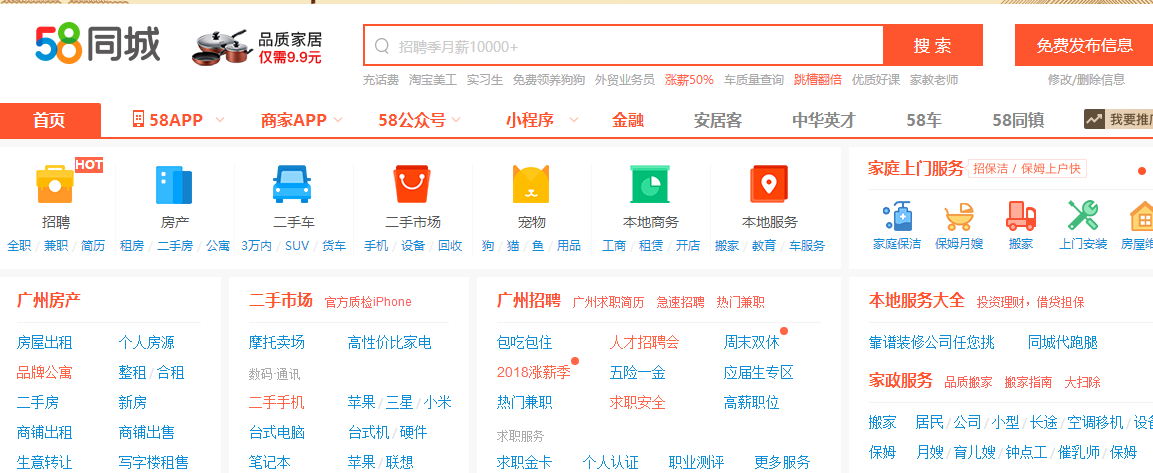Click 摩托卖场 link
1153x473 pixels.
[276, 342]
